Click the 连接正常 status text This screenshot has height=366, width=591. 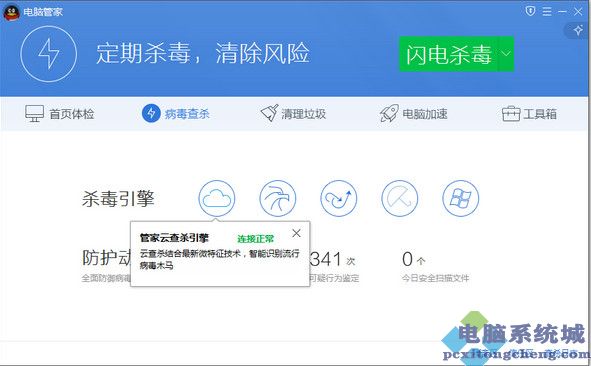256,239
